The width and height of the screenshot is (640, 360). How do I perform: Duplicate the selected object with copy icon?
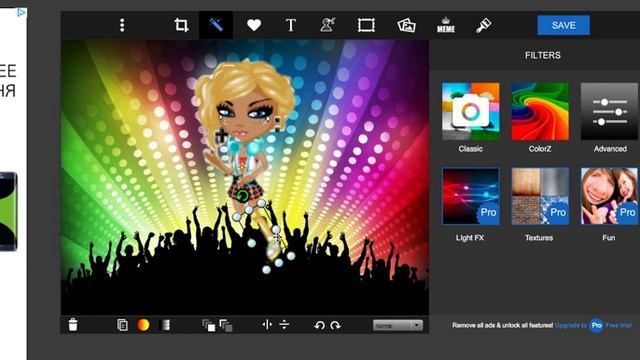click(122, 325)
